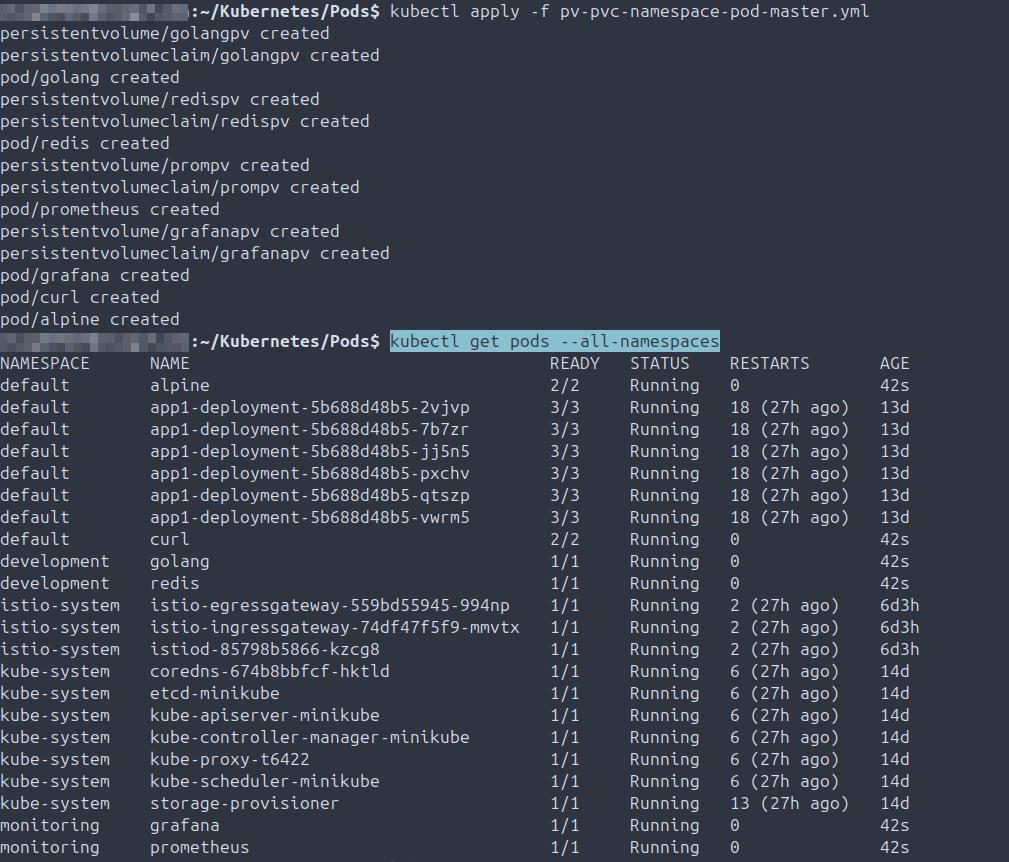Select pod name app1-deployment-5b688d48b5-2vjvp

coord(309,408)
